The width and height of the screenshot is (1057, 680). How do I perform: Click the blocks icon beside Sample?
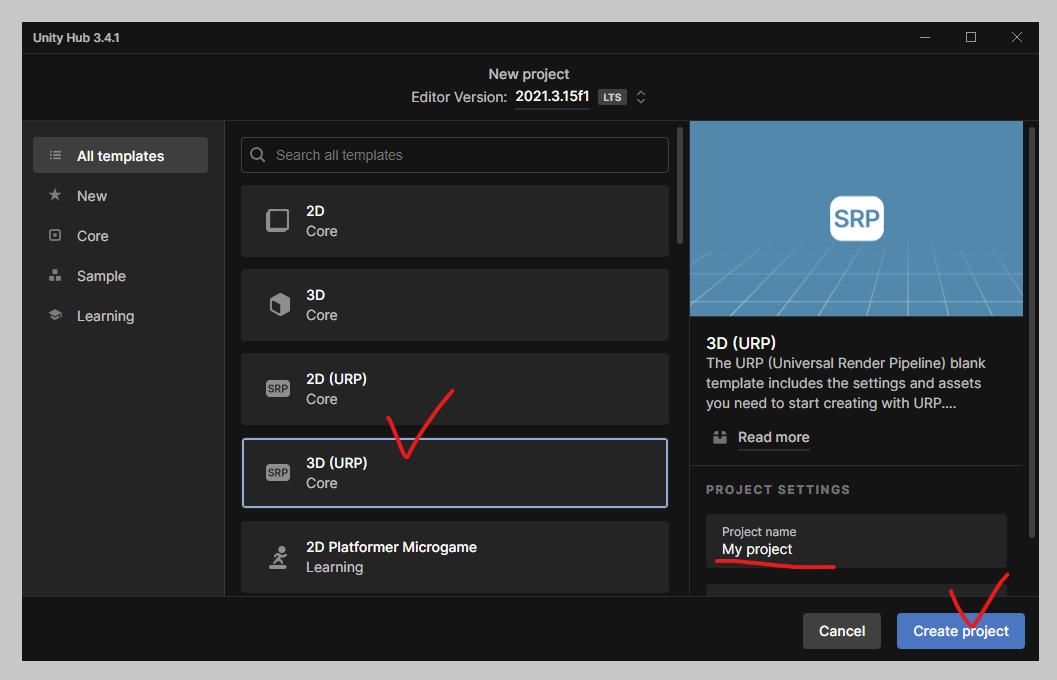coord(55,276)
